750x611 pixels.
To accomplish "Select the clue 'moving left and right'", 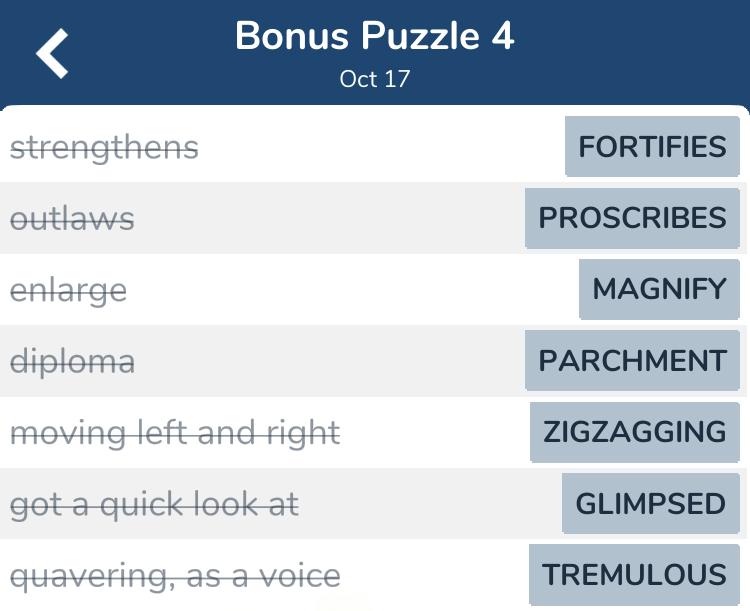I will [x=176, y=433].
